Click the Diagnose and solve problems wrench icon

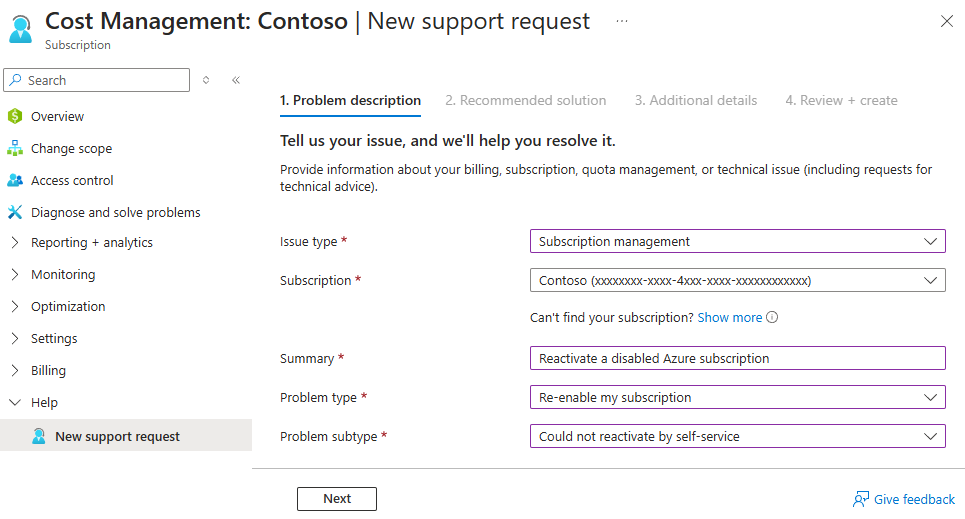coord(15,212)
